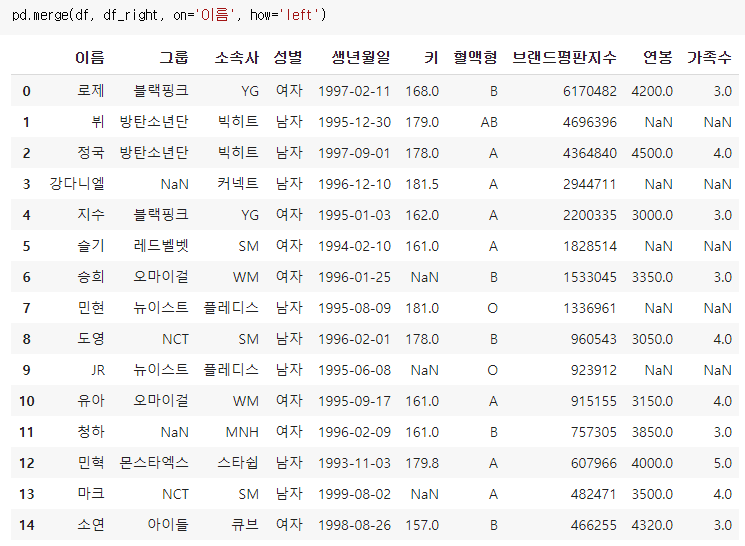Viewport: 745px width, 546px height.
Task: Click brand score 1828514
Action: coord(590,246)
